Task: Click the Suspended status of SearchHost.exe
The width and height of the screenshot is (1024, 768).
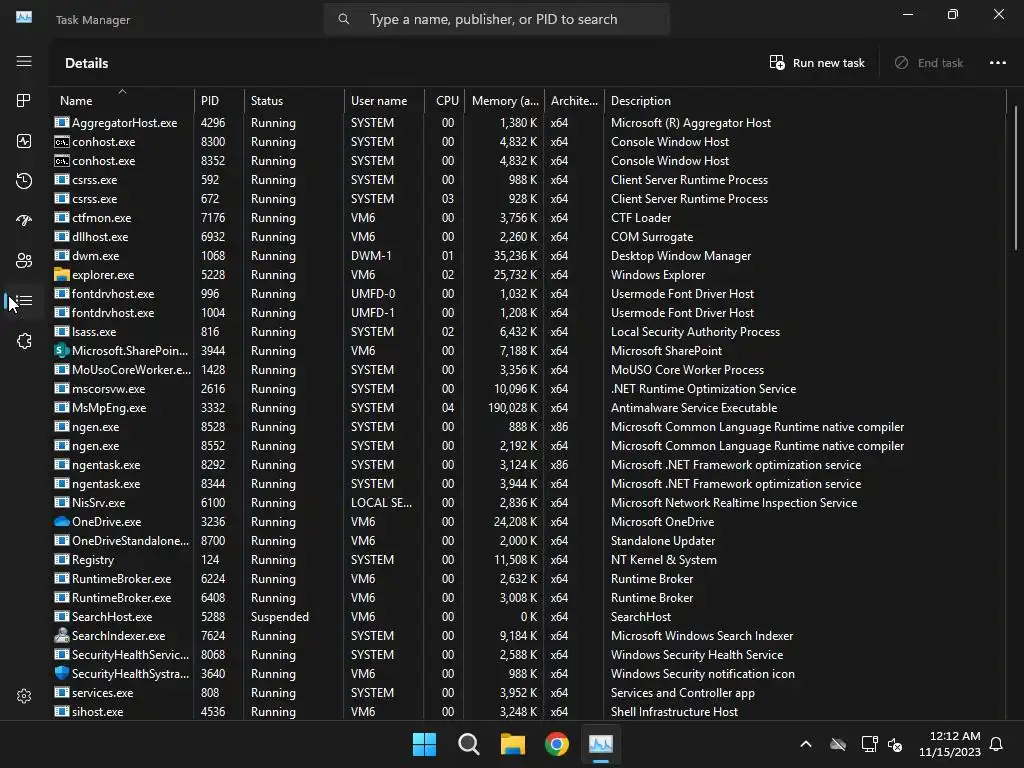Action: pyautogui.click(x=280, y=616)
